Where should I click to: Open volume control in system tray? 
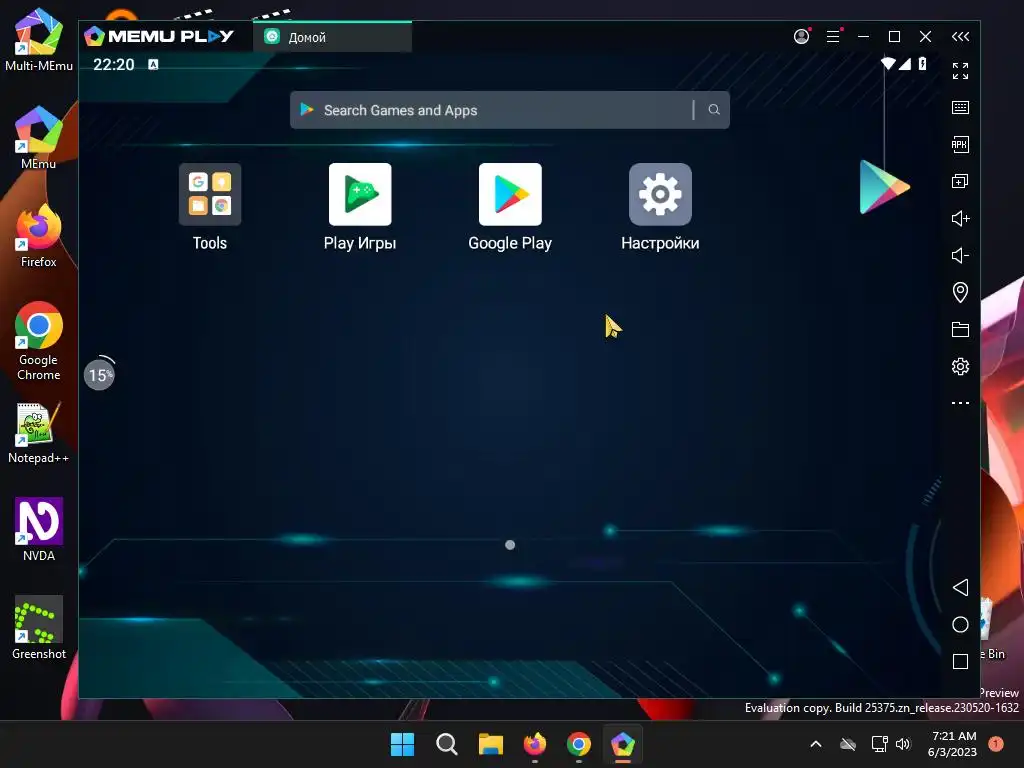(903, 744)
